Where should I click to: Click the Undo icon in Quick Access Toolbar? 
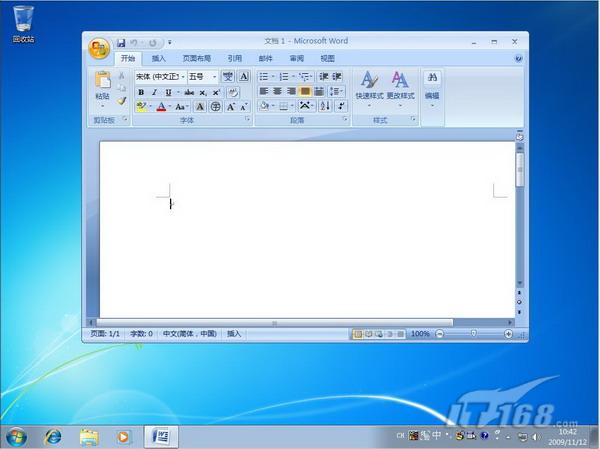[134, 43]
